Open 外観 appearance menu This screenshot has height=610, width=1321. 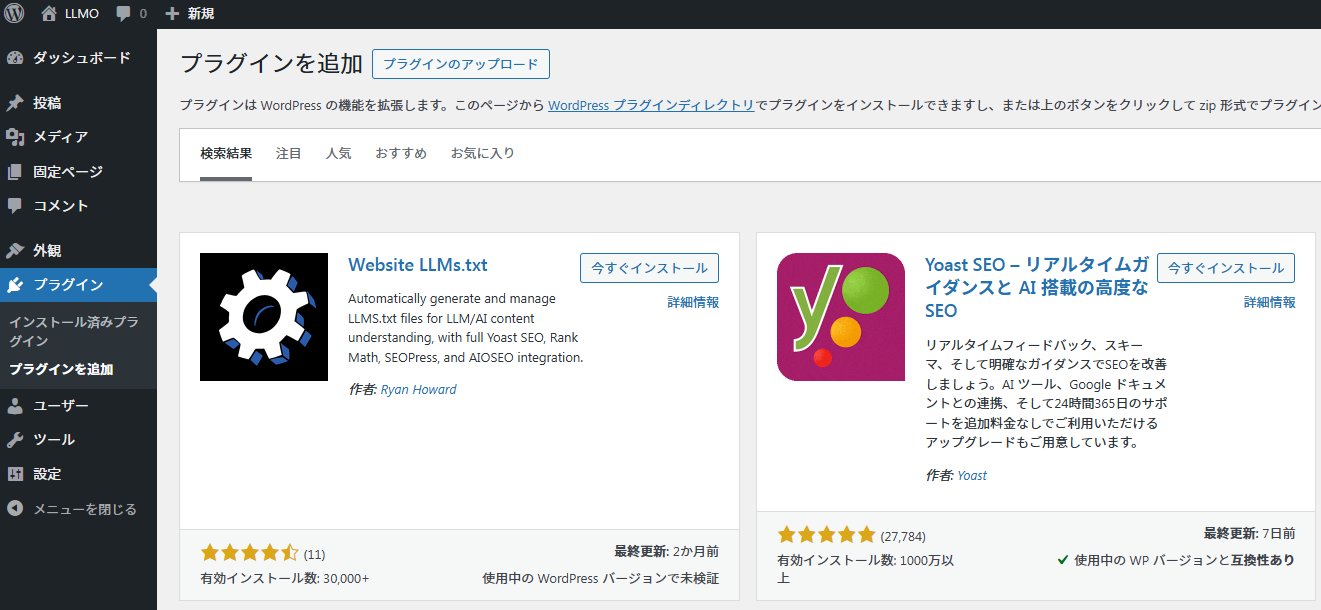(x=47, y=251)
